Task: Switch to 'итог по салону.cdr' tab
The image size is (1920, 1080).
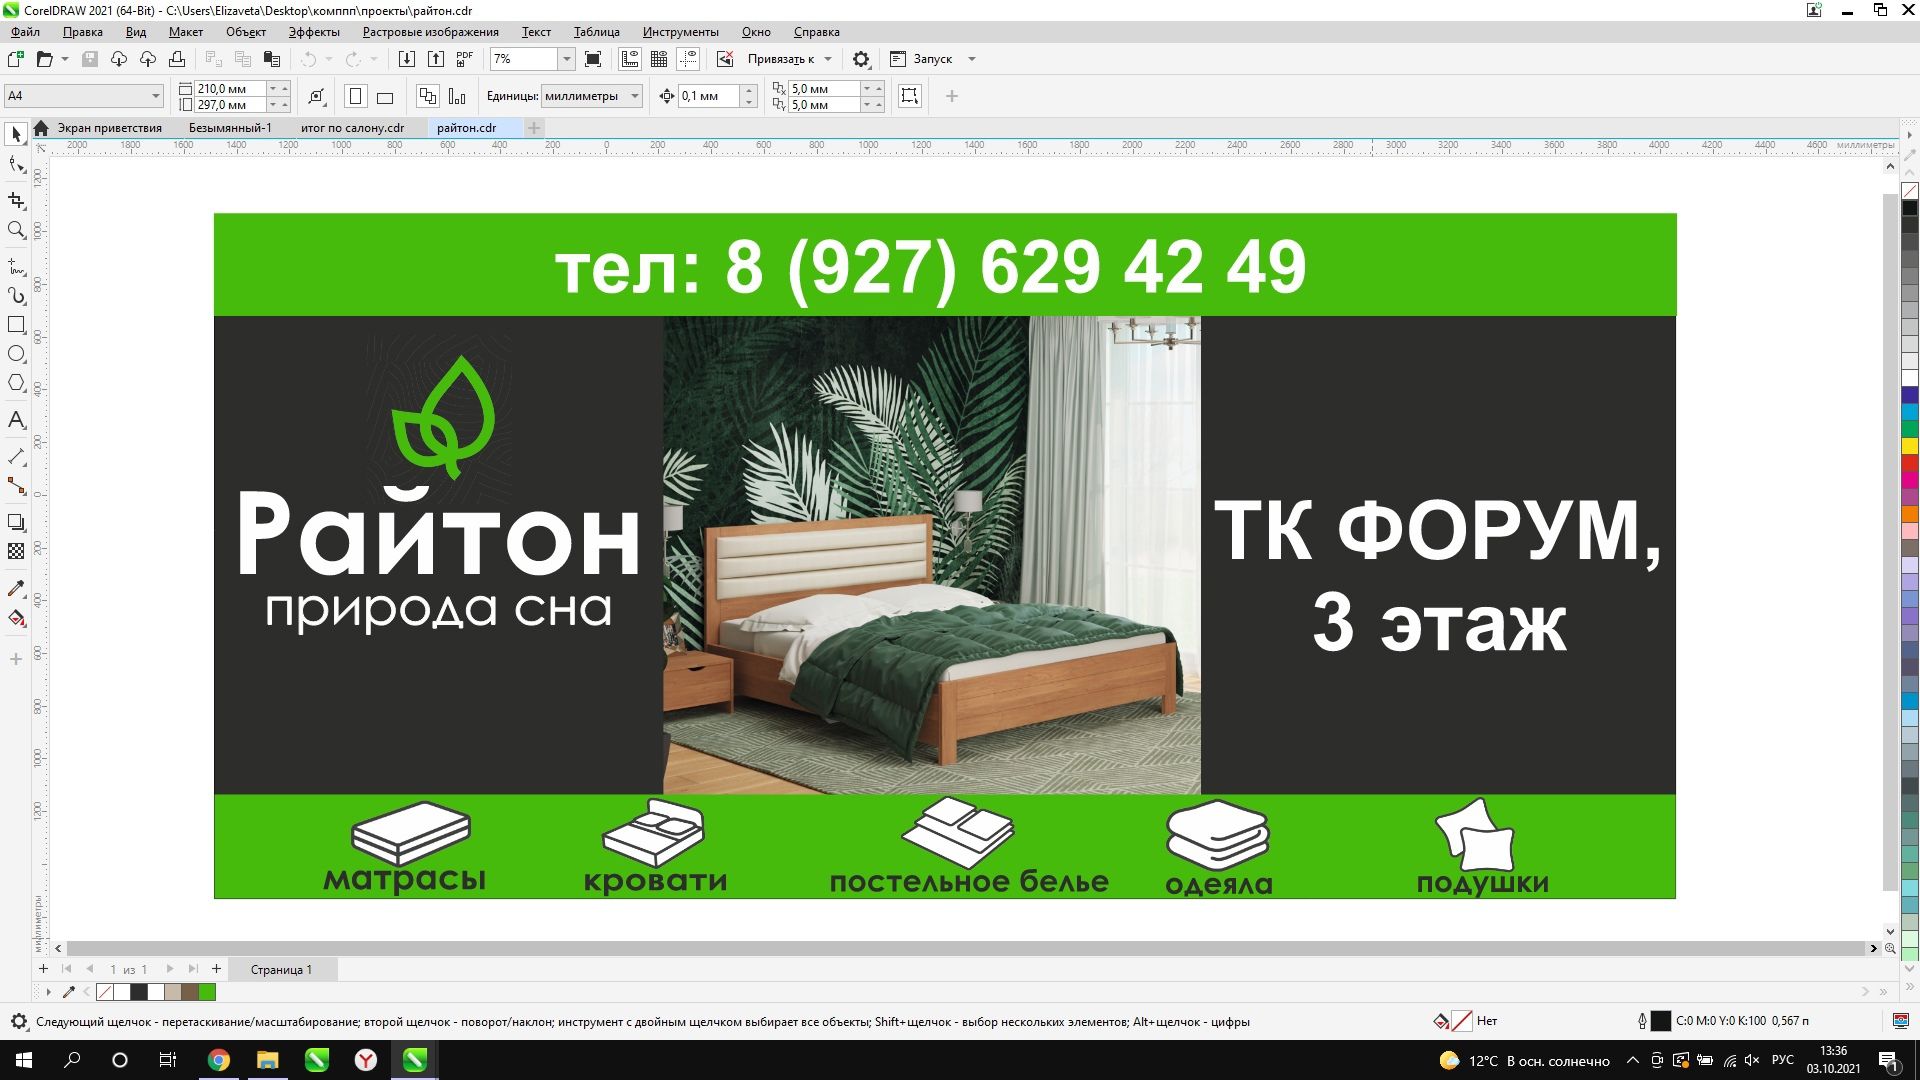Action: tap(352, 128)
